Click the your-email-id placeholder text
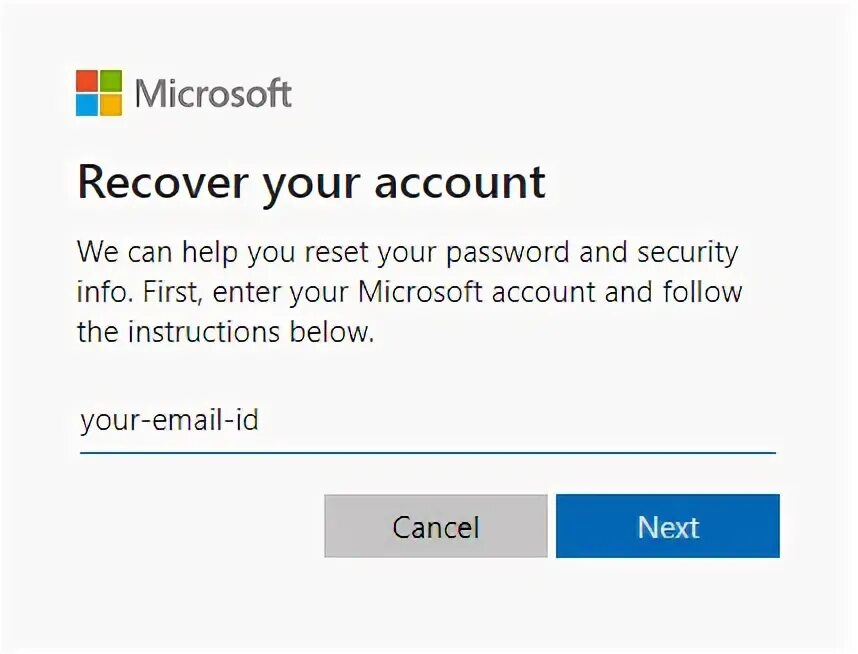 (168, 420)
